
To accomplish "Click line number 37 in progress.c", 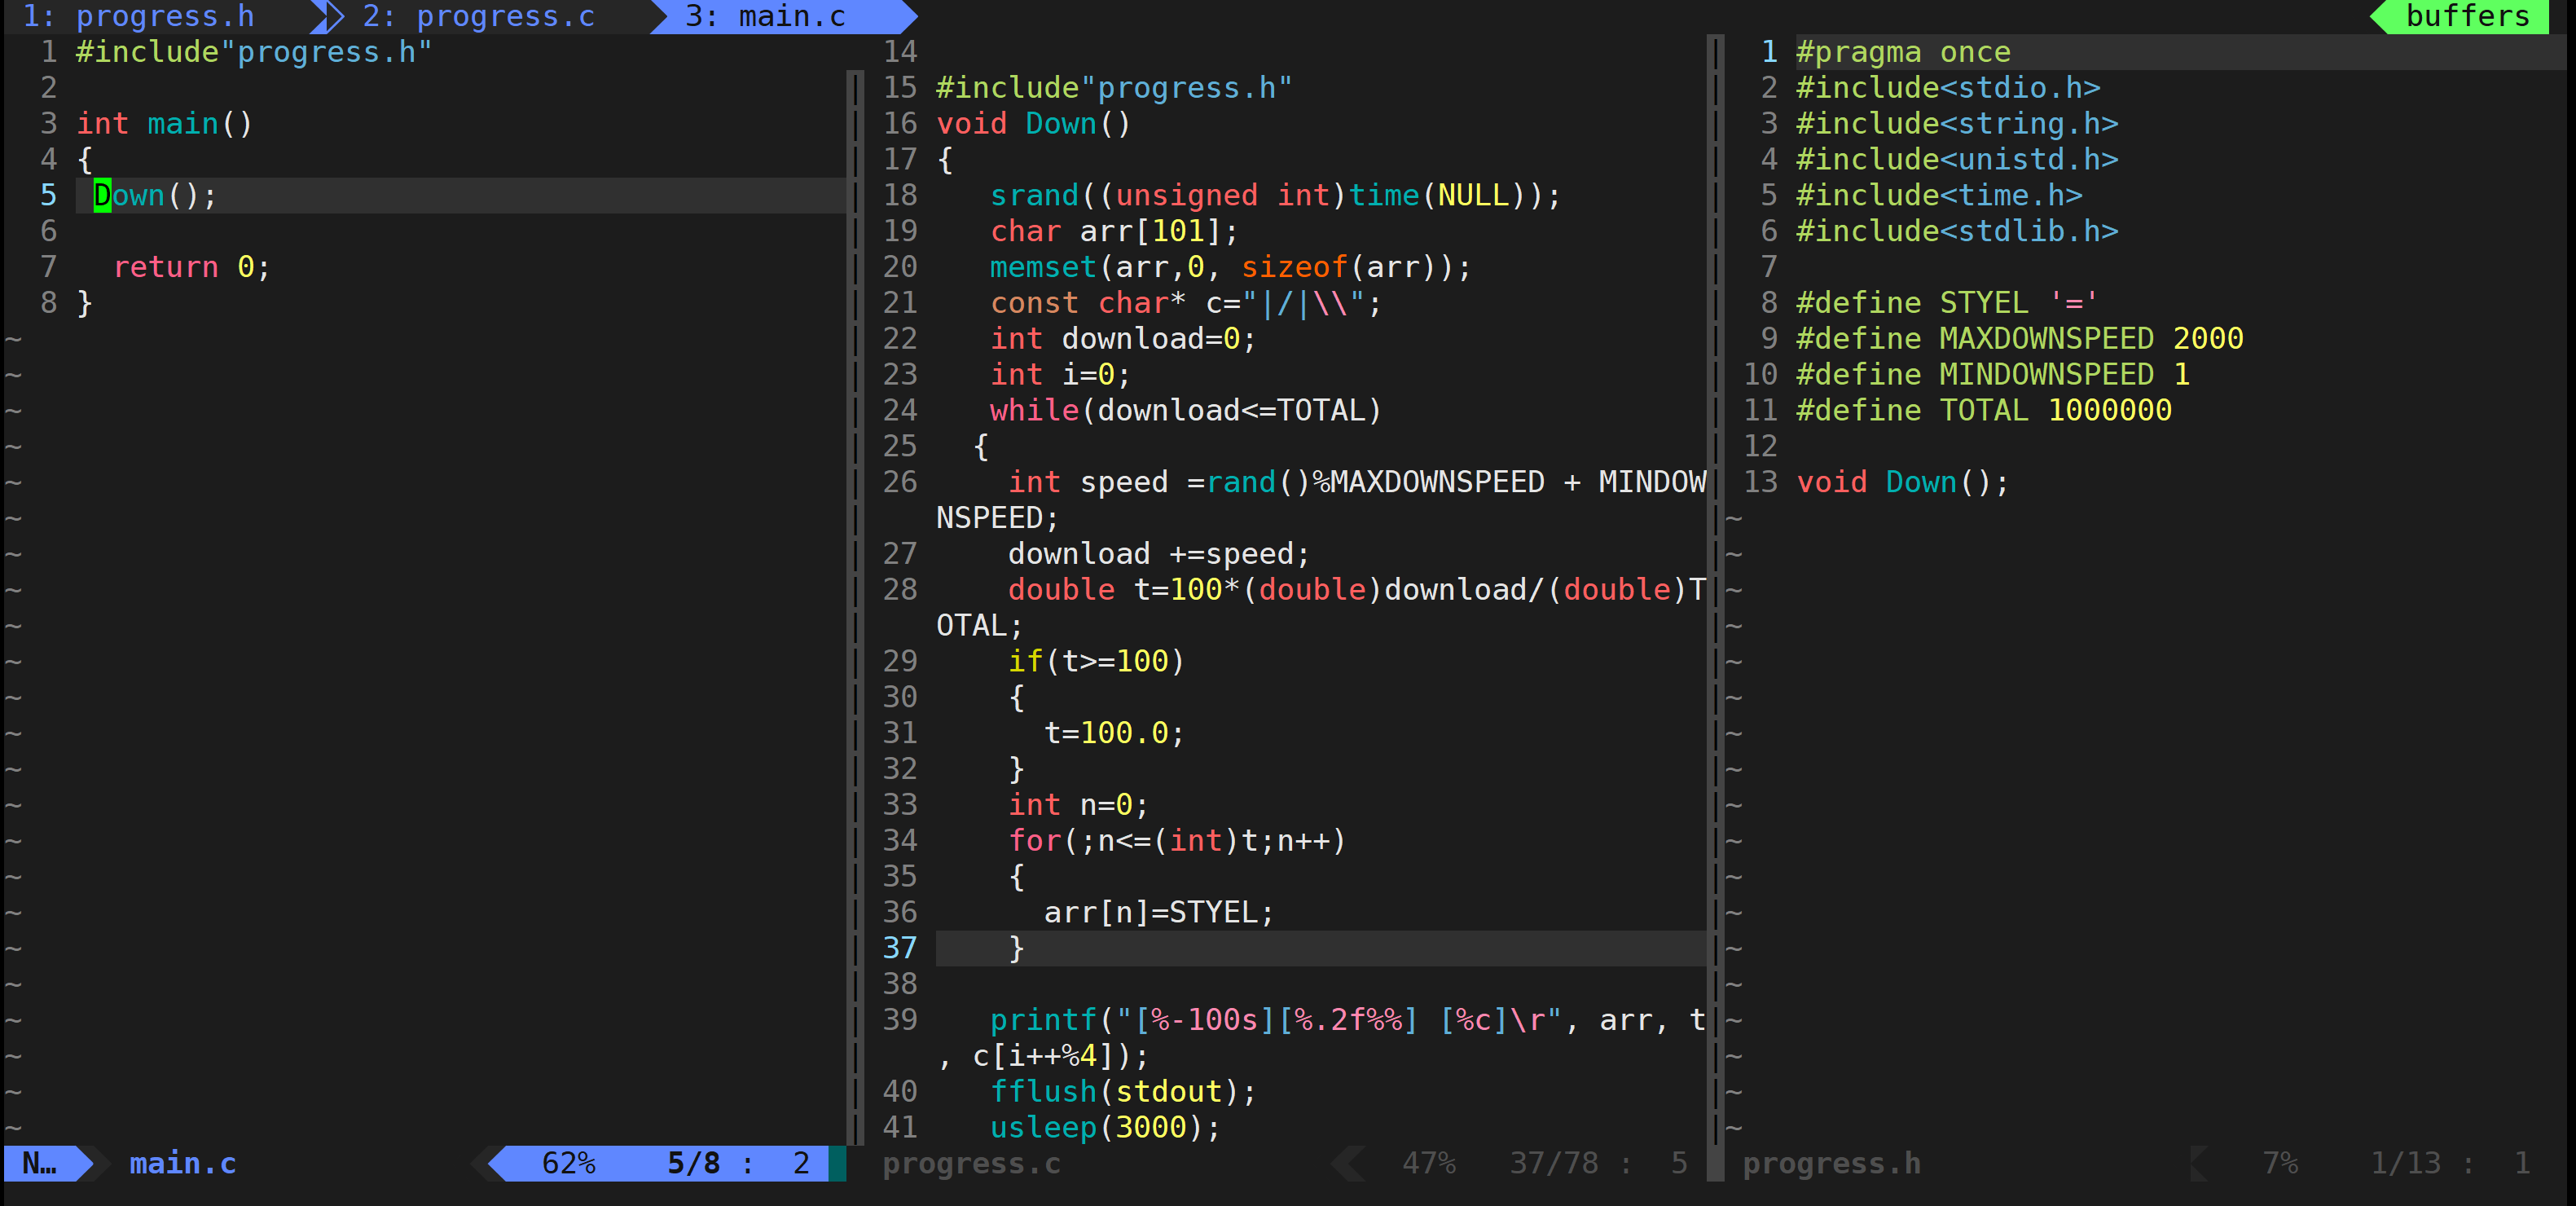I will click(x=899, y=947).
